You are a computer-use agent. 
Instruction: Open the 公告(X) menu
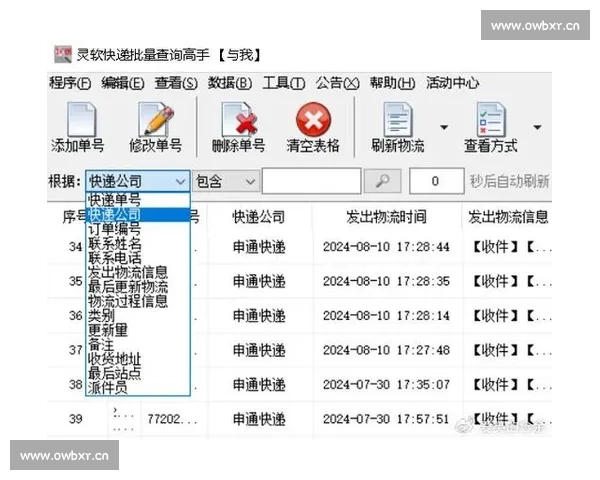coord(338,83)
